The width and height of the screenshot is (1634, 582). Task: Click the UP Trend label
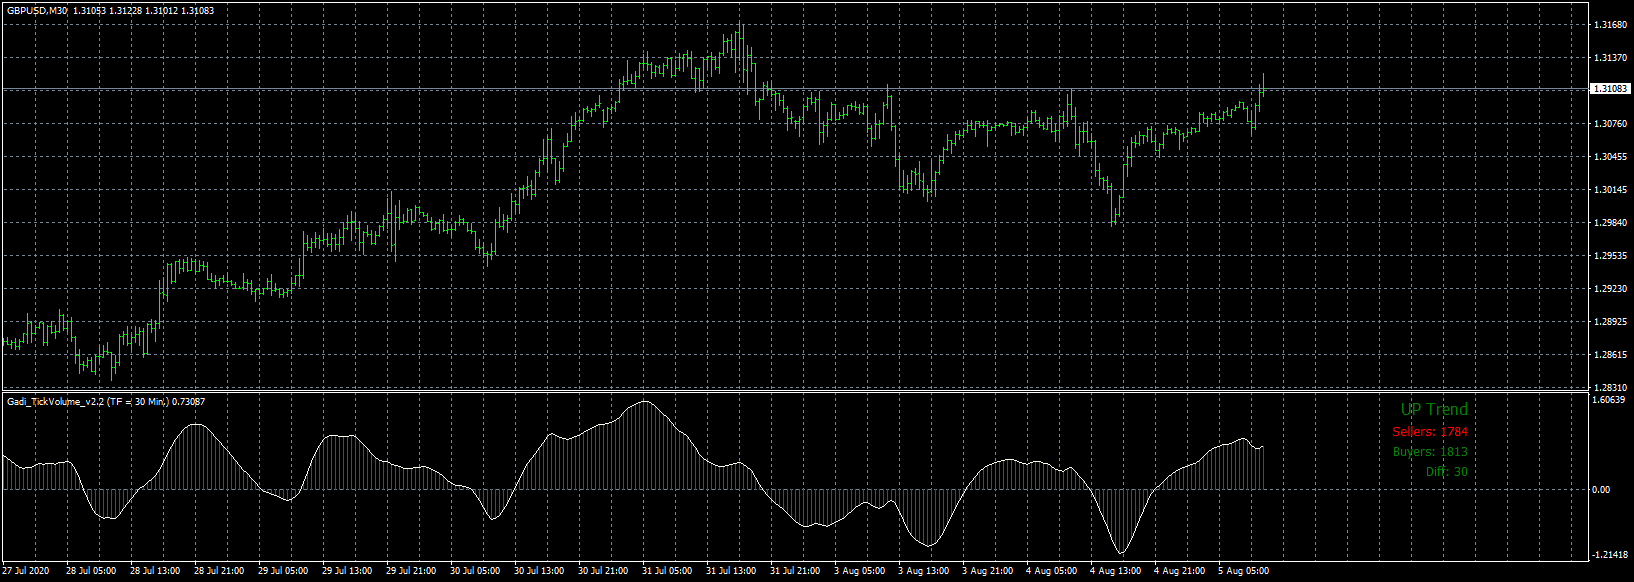coord(1434,409)
